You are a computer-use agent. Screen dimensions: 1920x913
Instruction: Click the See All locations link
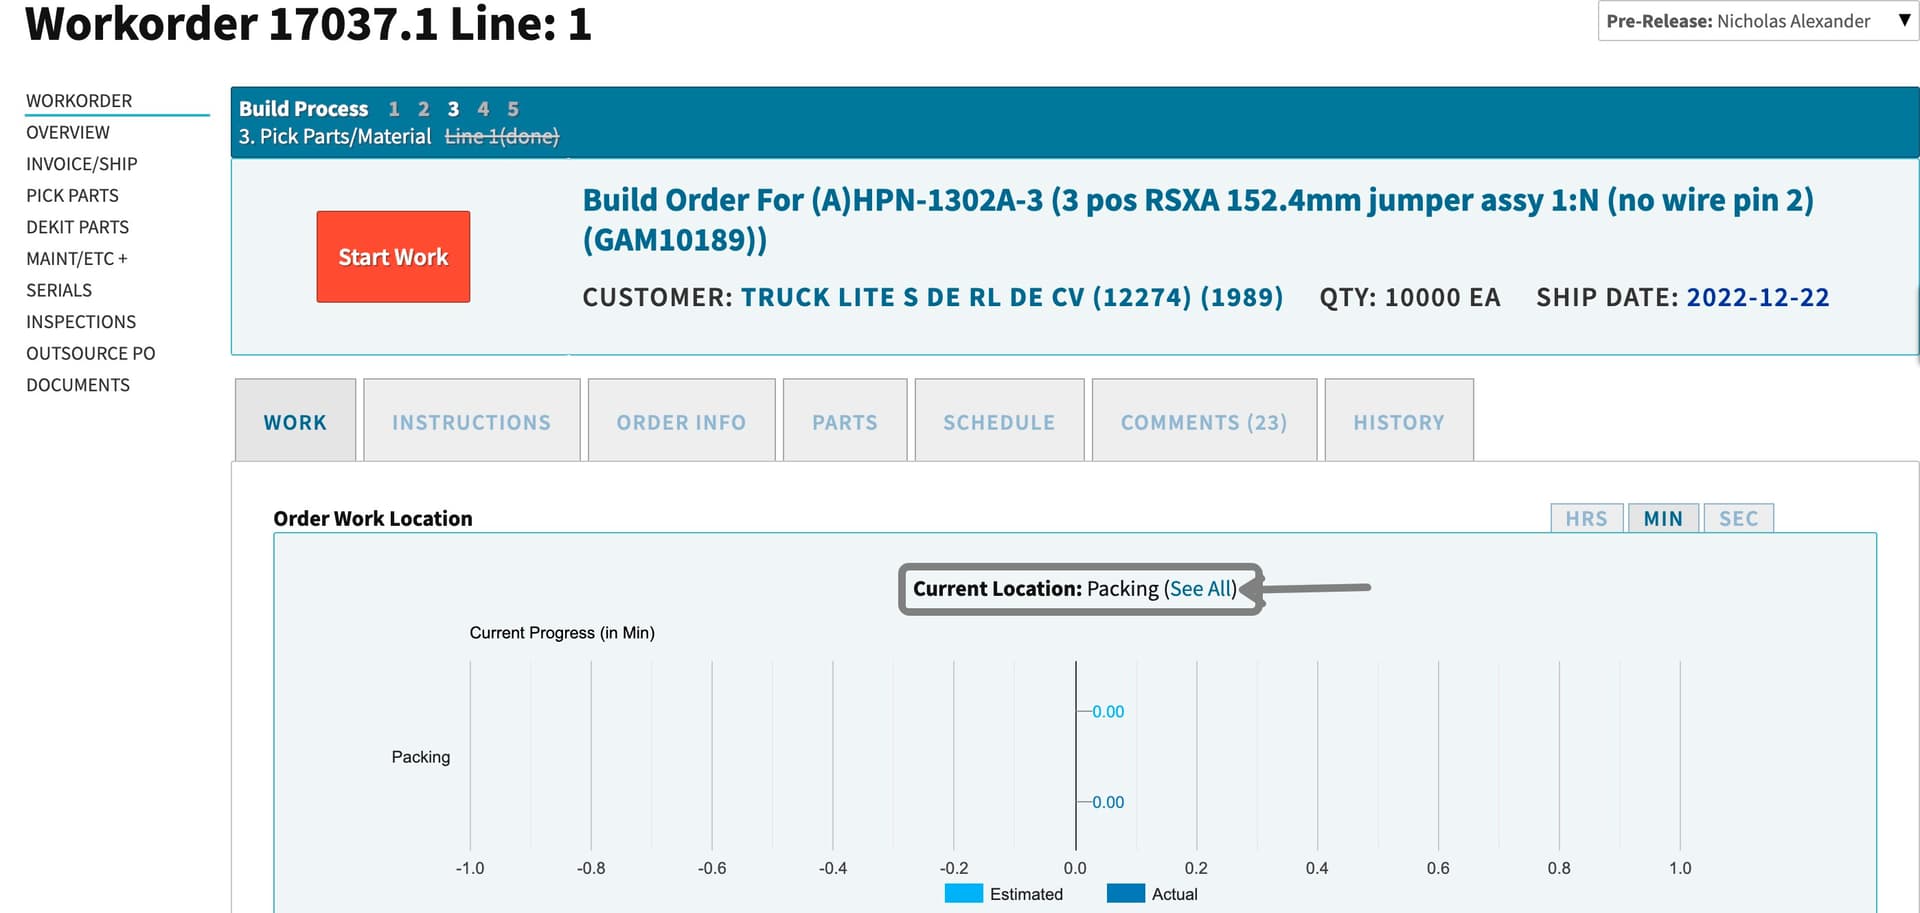(x=1201, y=589)
